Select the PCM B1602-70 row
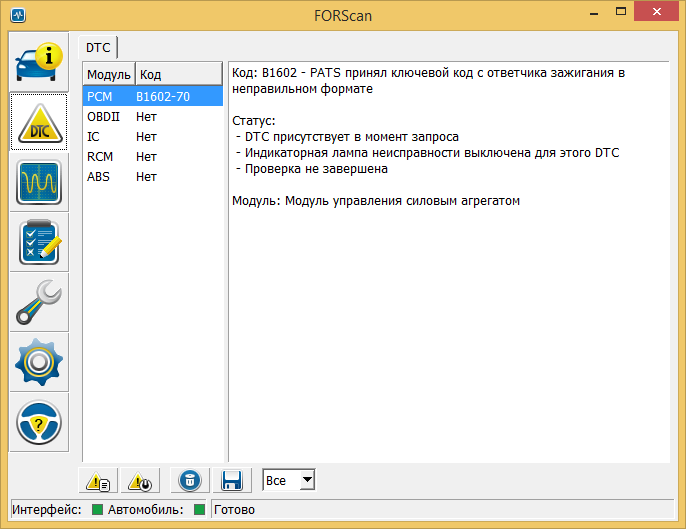This screenshot has width=686, height=529. 153,96
